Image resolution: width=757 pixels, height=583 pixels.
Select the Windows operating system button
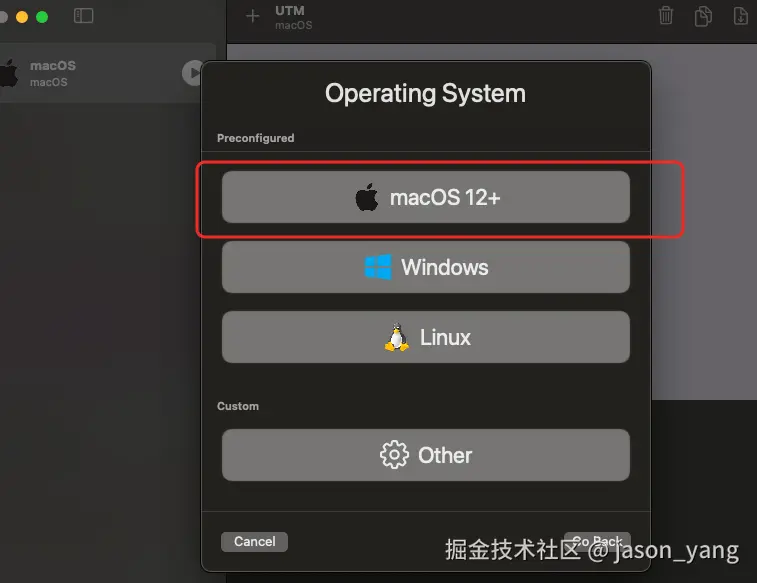tap(425, 267)
